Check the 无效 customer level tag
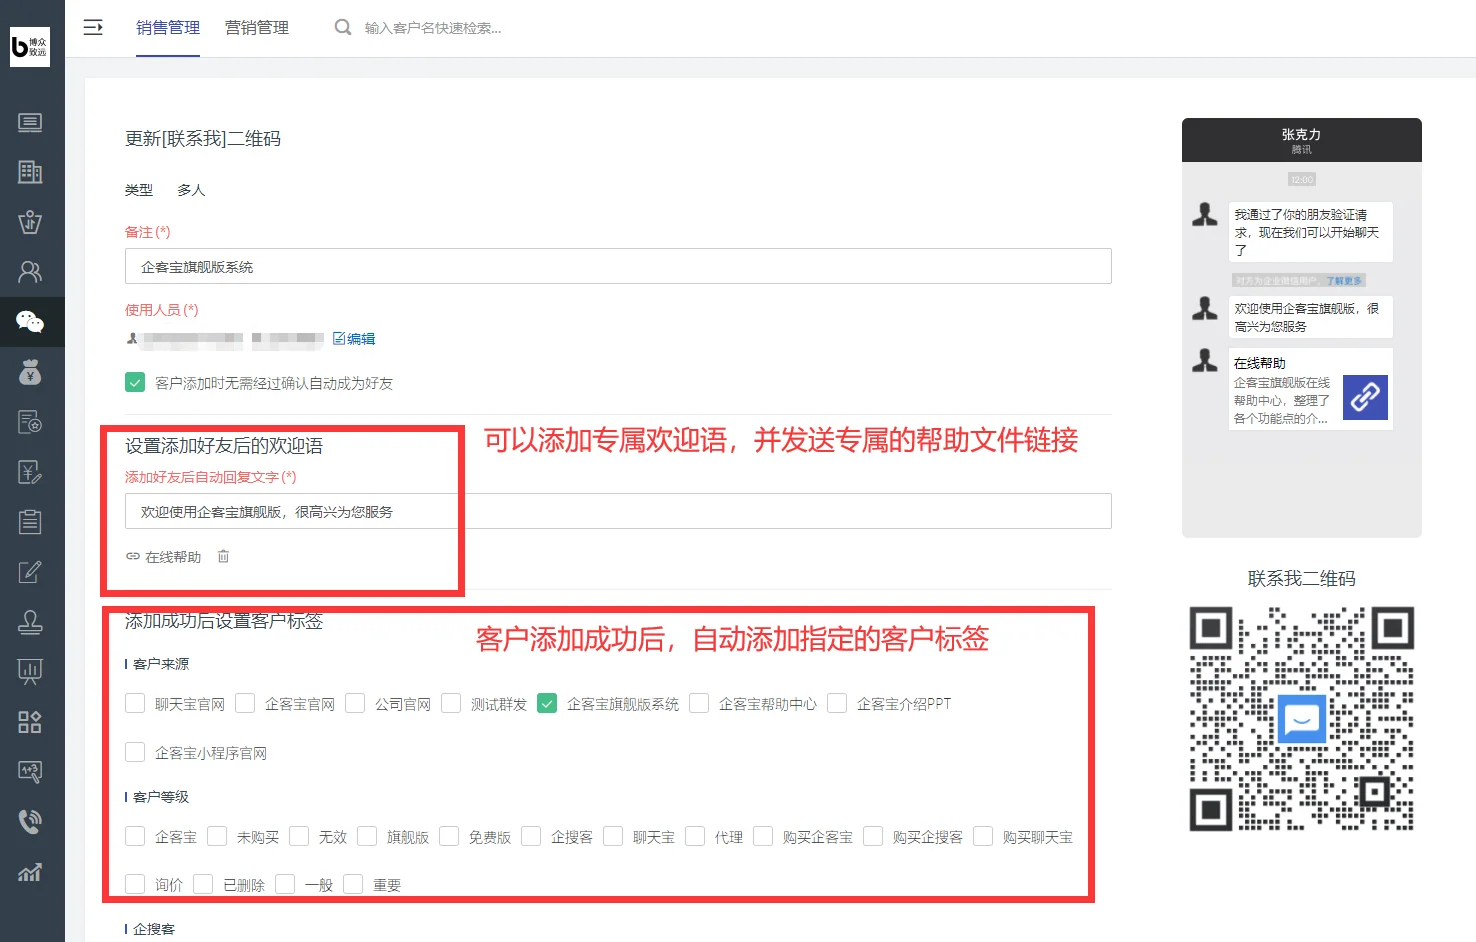1476x942 pixels. tap(299, 836)
